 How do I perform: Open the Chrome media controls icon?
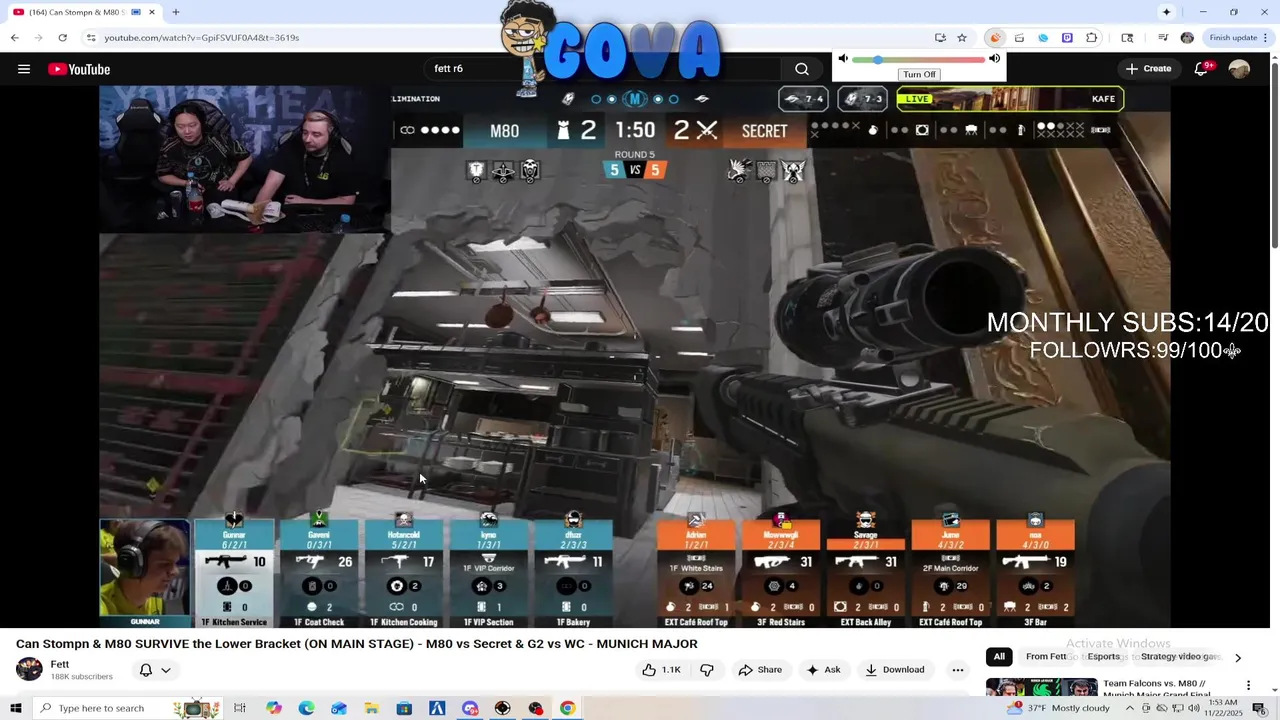[1163, 38]
